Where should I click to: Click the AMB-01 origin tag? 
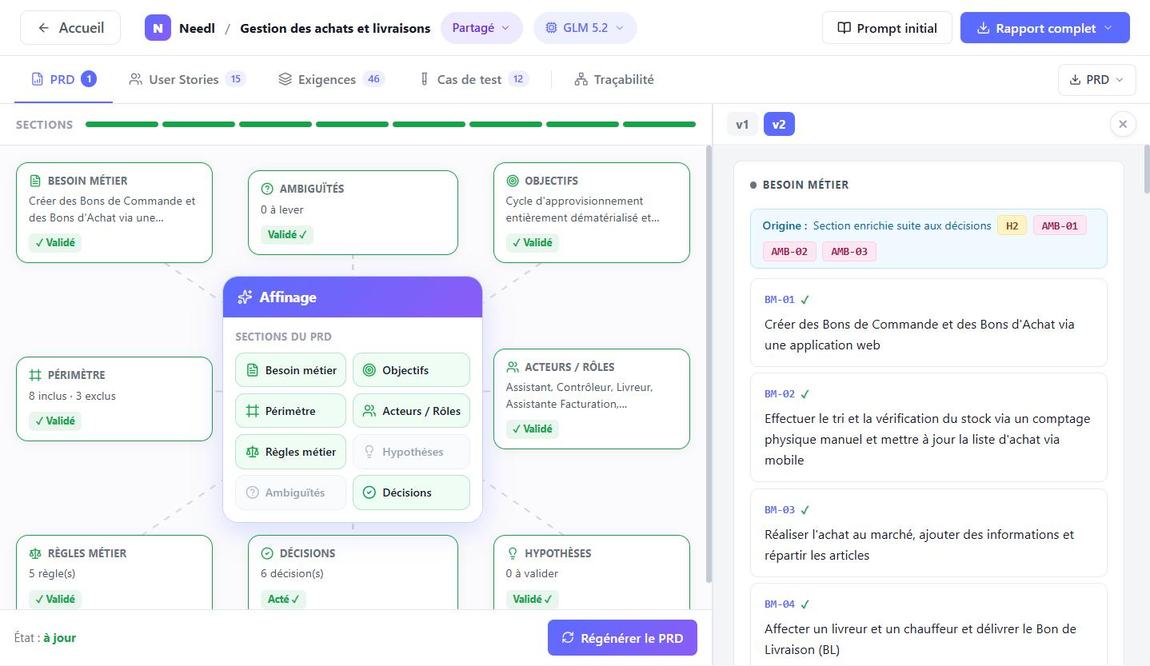click(1060, 226)
